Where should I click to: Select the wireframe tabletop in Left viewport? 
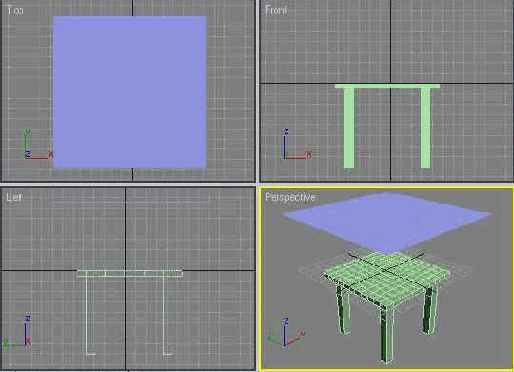point(130,273)
